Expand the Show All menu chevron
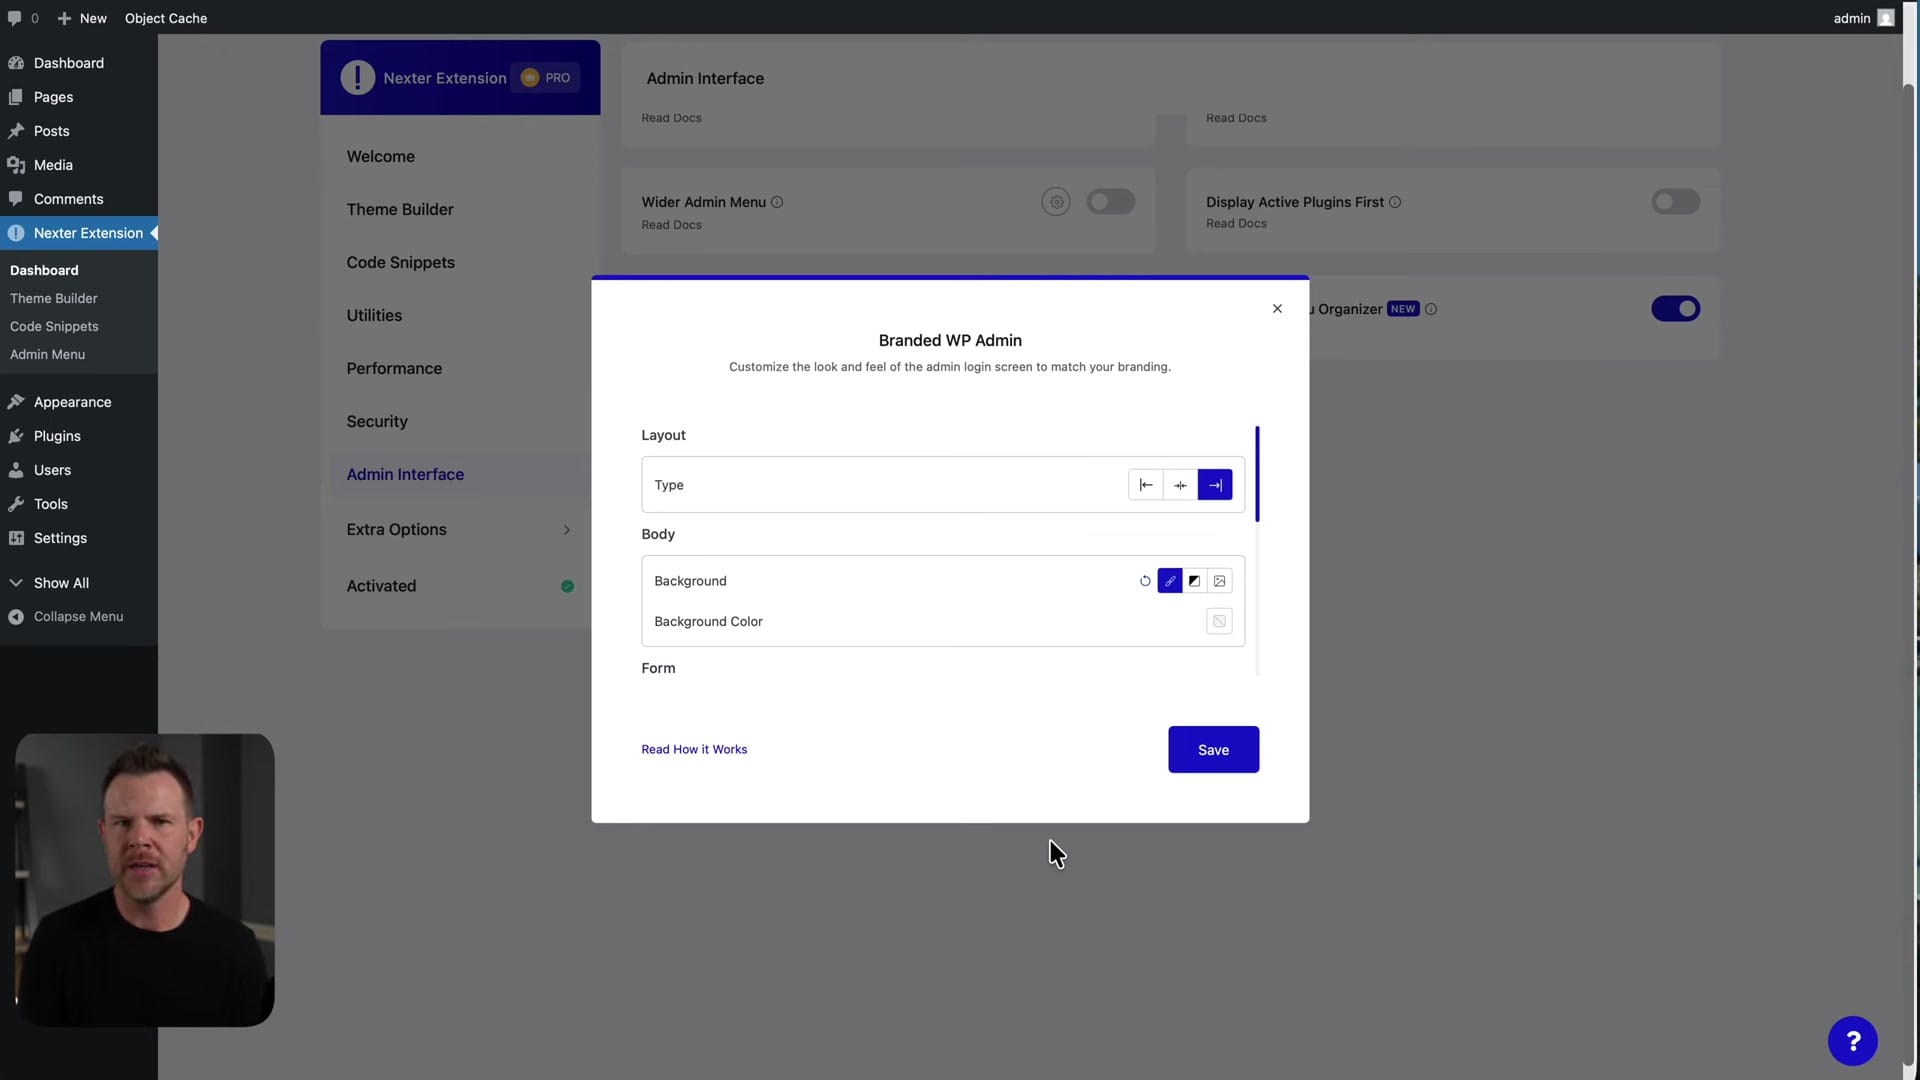The height and width of the screenshot is (1080, 1920). point(16,583)
